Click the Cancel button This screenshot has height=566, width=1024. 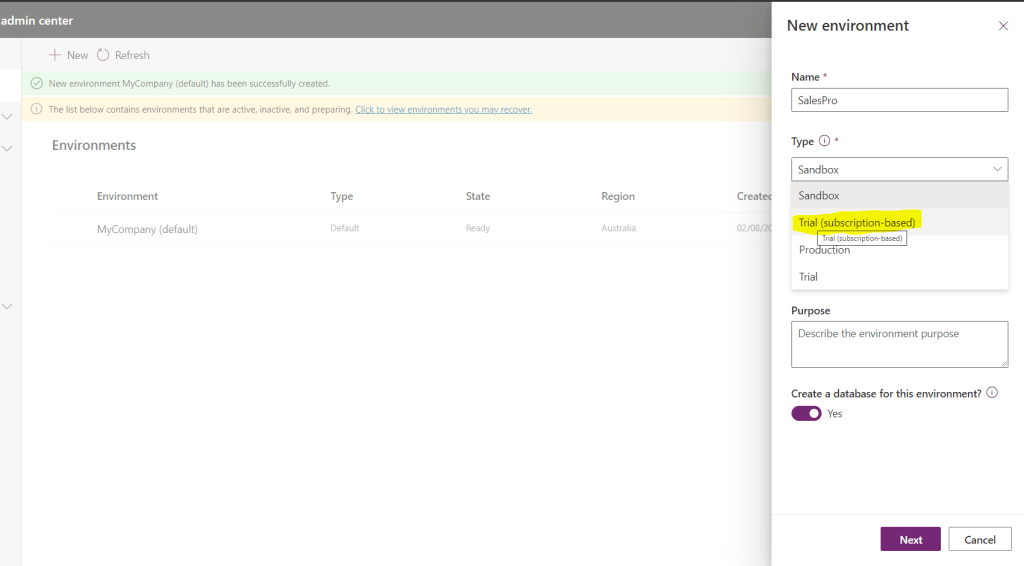click(x=979, y=539)
